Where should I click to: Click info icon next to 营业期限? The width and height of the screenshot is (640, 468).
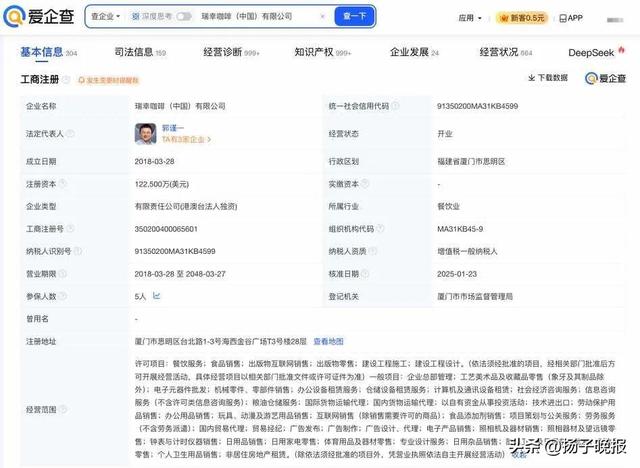coord(63,274)
